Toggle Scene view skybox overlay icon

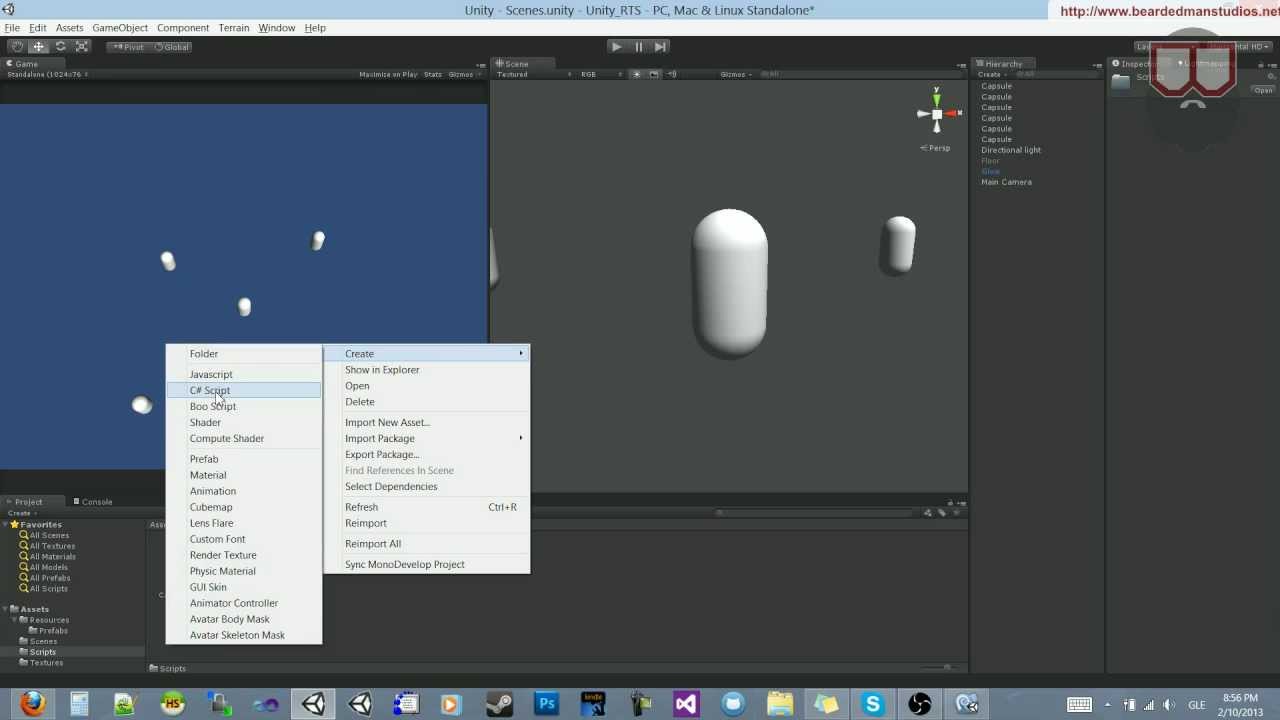654,74
